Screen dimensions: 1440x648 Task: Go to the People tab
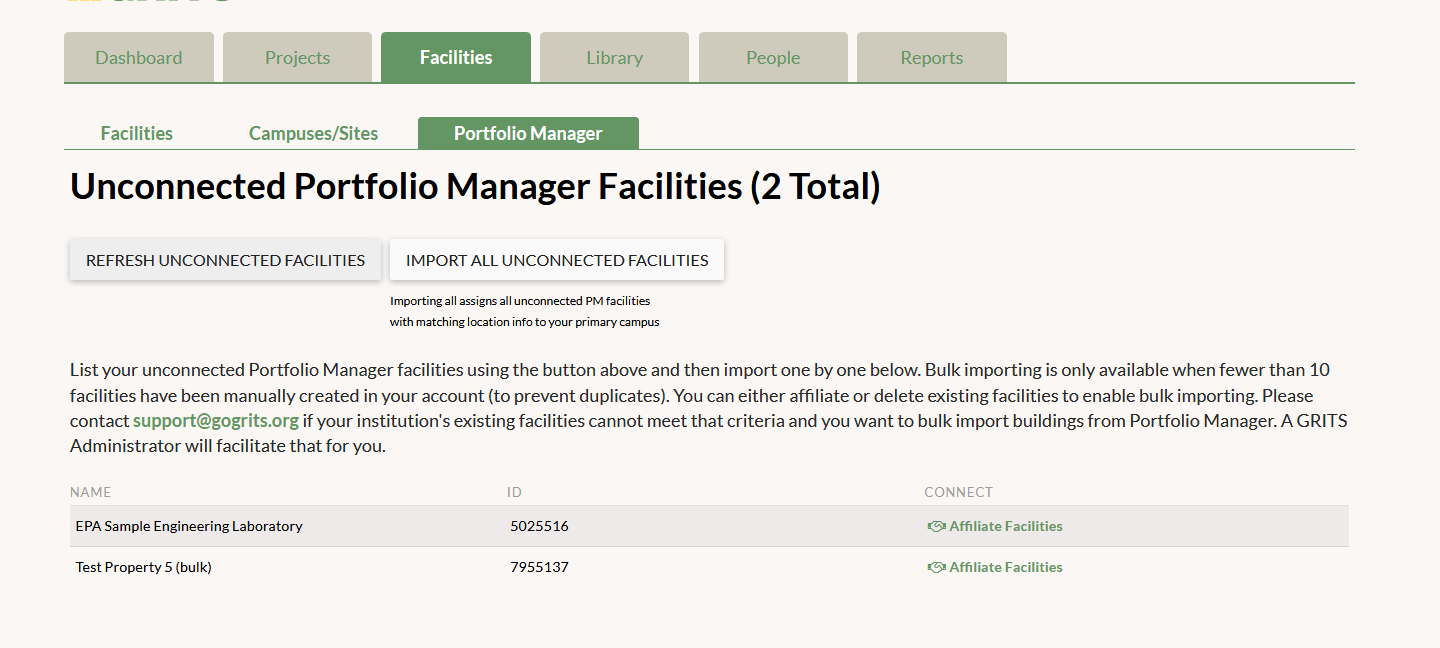click(x=773, y=57)
